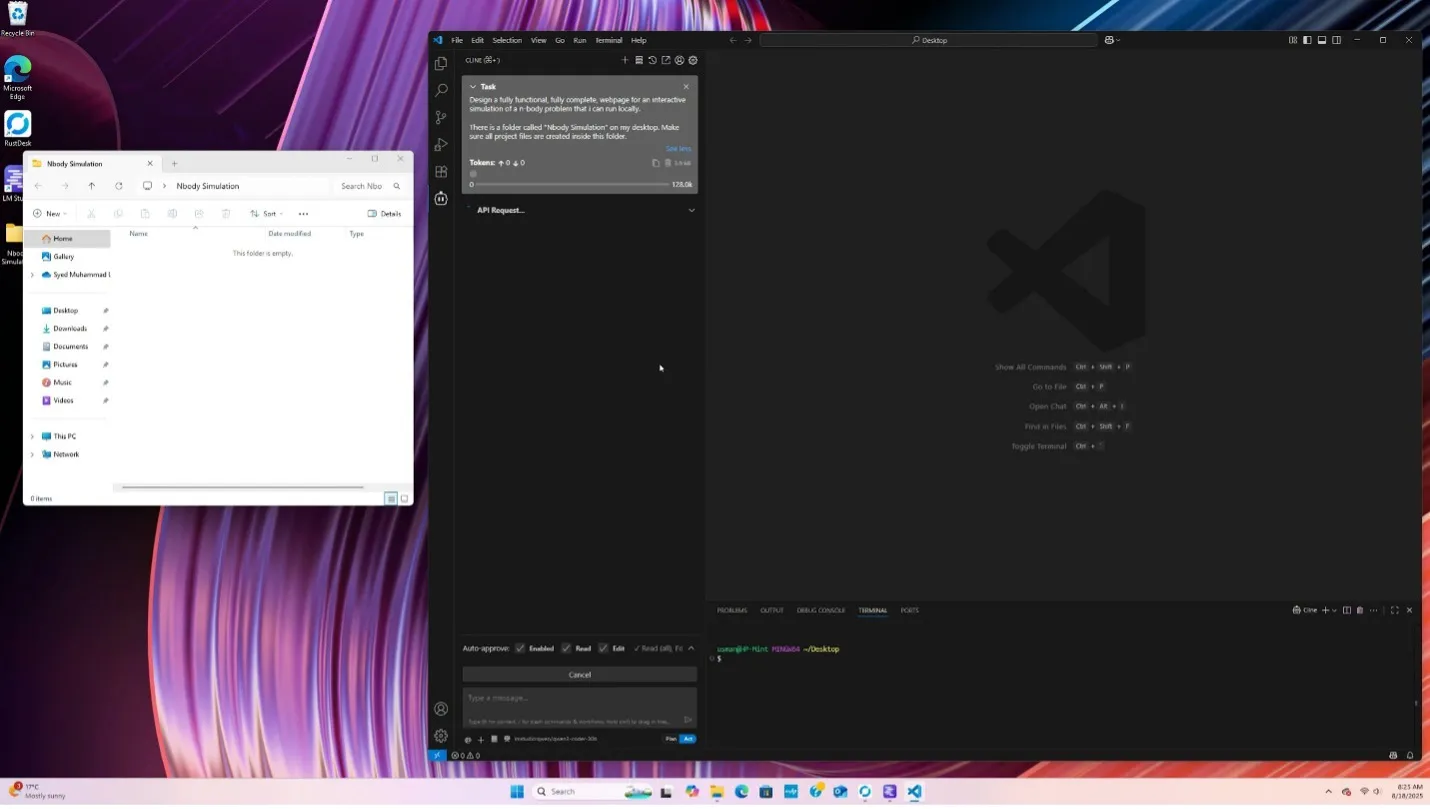
Task: Click the Cline robot icon in activity bar
Action: [x=441, y=199]
